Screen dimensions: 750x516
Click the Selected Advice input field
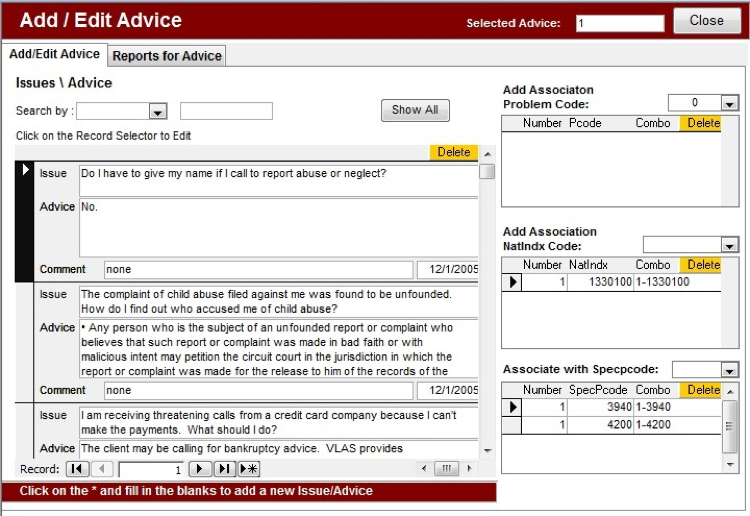[x=619, y=23]
